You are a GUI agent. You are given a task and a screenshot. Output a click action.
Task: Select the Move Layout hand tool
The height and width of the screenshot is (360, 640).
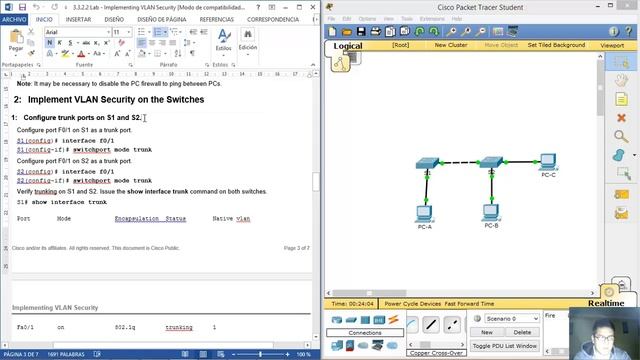coord(621,80)
